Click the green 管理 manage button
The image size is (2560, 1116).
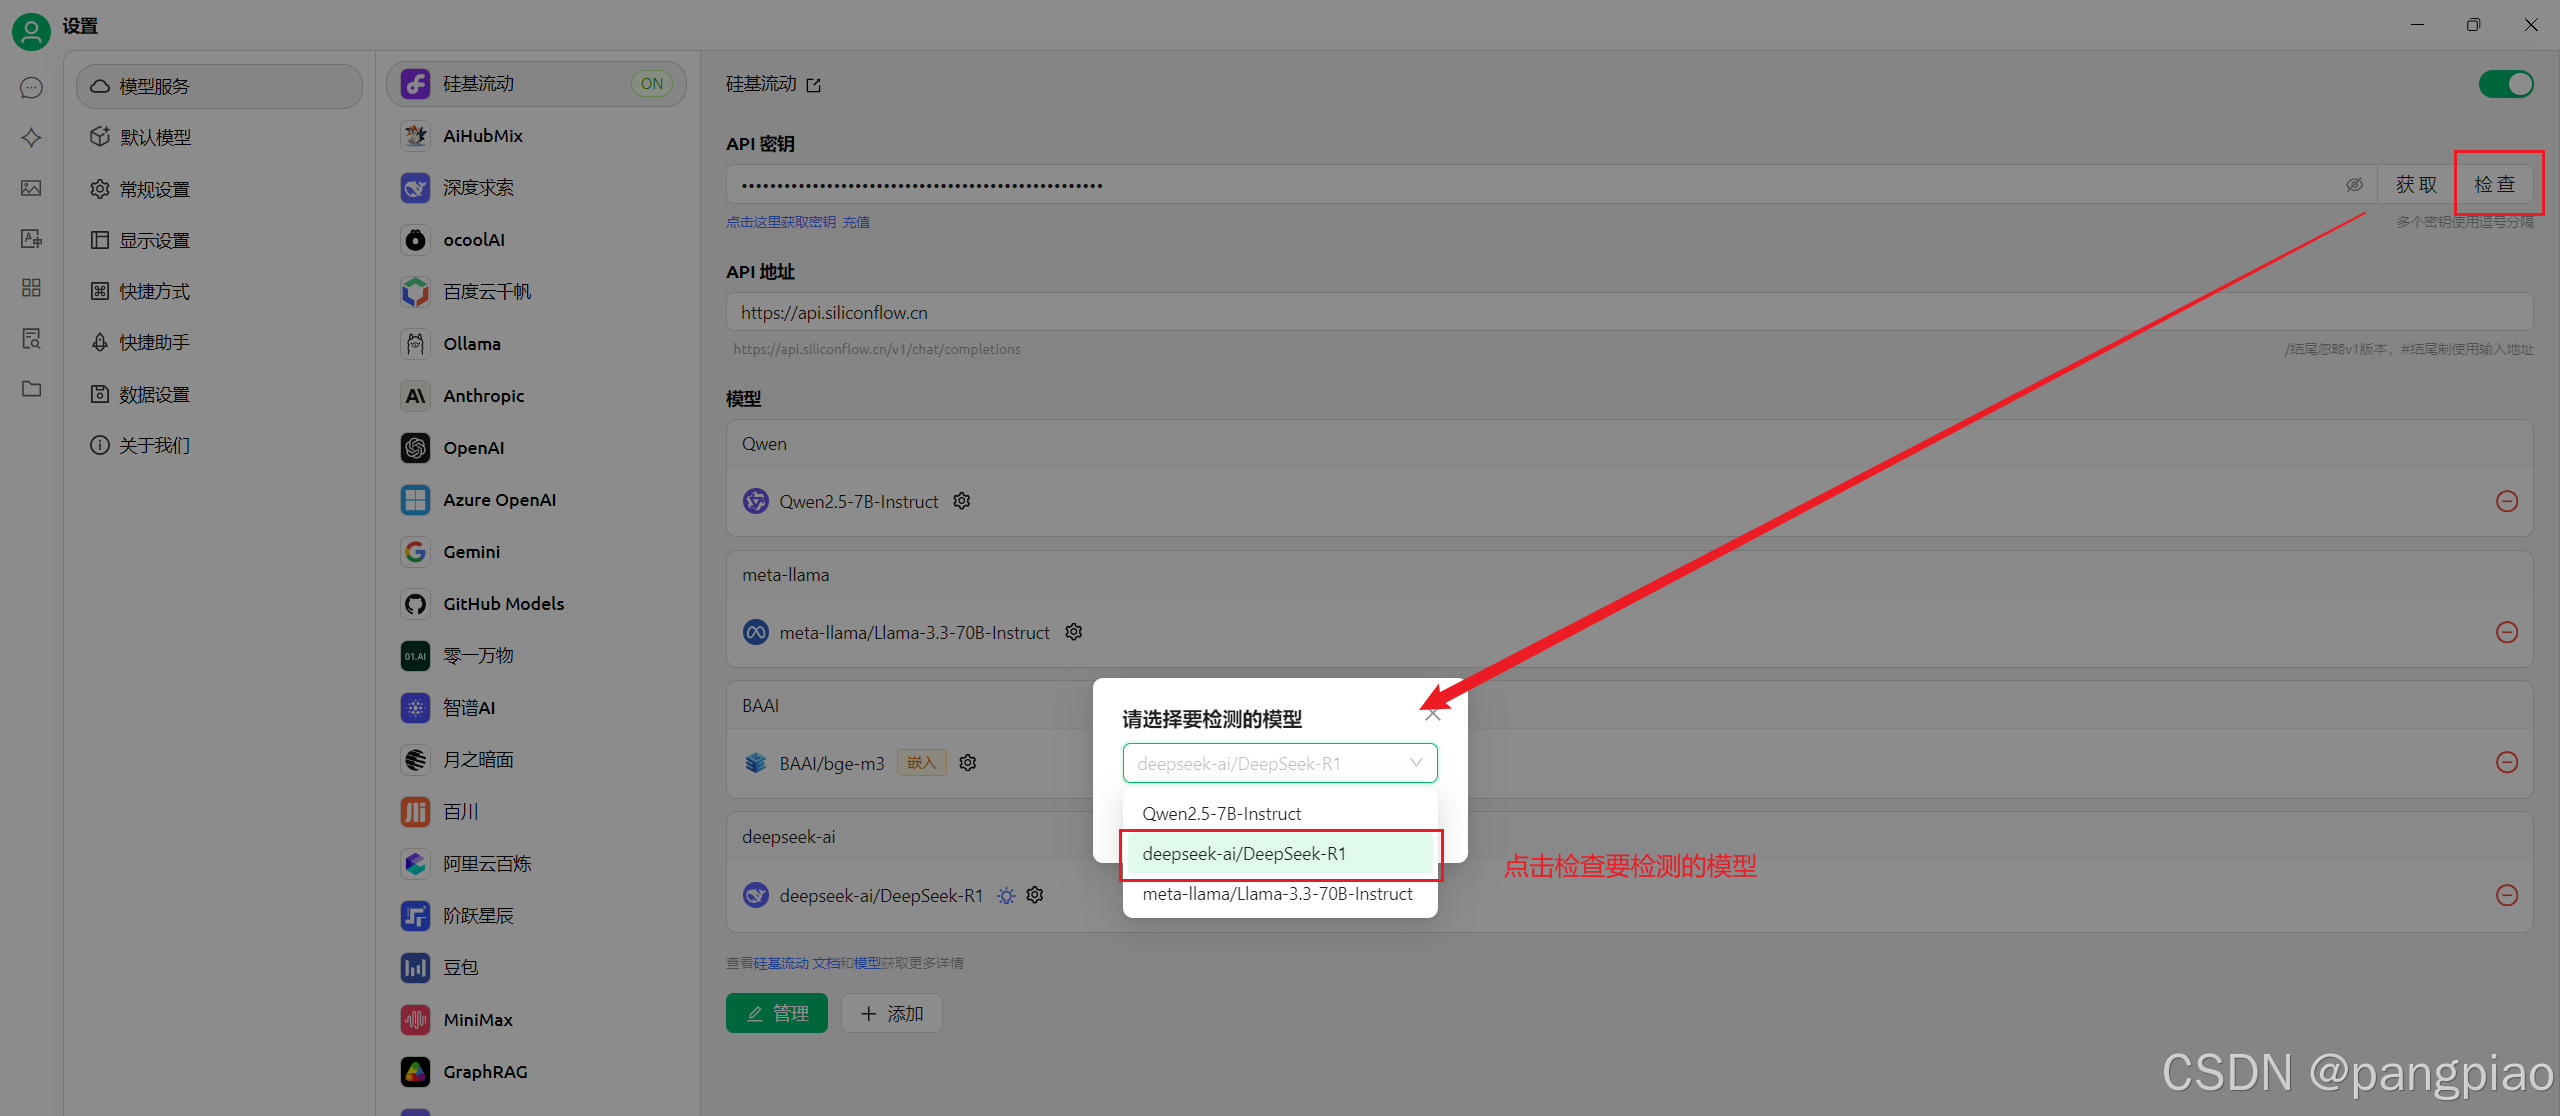pyautogui.click(x=776, y=1013)
